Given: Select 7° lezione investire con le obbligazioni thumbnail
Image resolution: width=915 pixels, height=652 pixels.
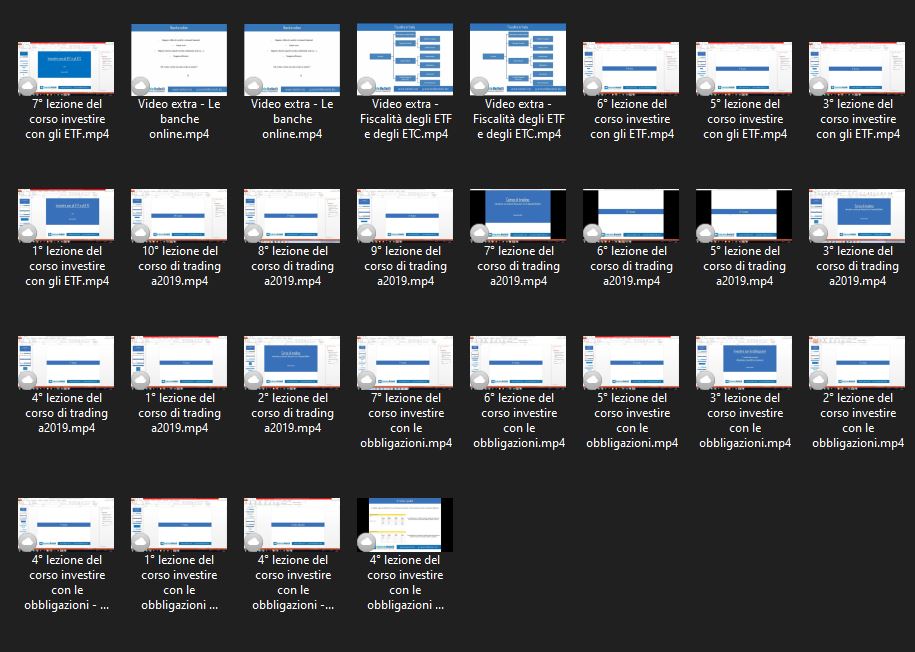Looking at the screenshot, I should [x=405, y=363].
